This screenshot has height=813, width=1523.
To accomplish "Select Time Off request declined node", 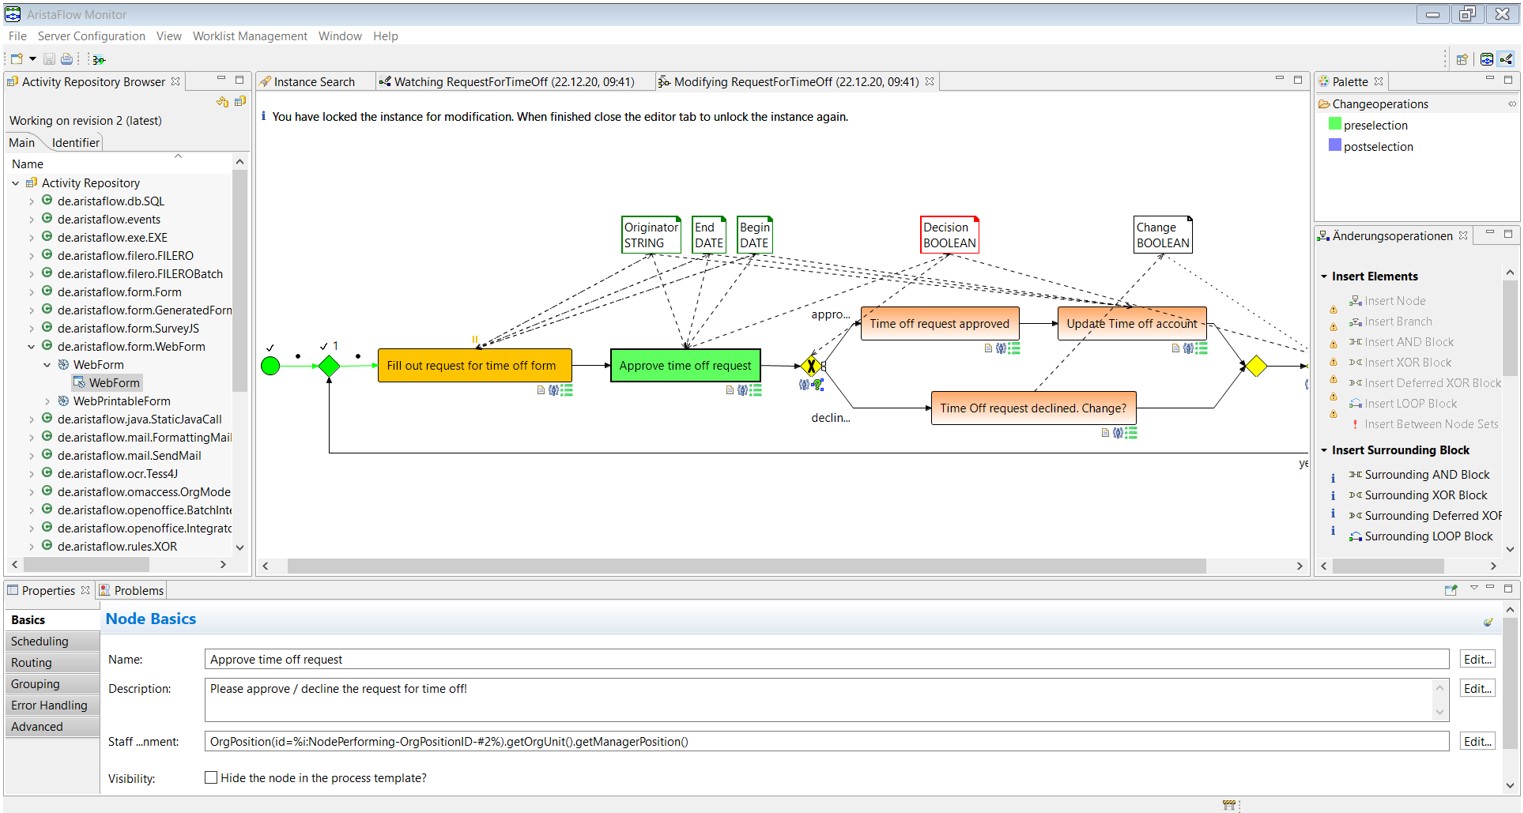I will (1033, 408).
